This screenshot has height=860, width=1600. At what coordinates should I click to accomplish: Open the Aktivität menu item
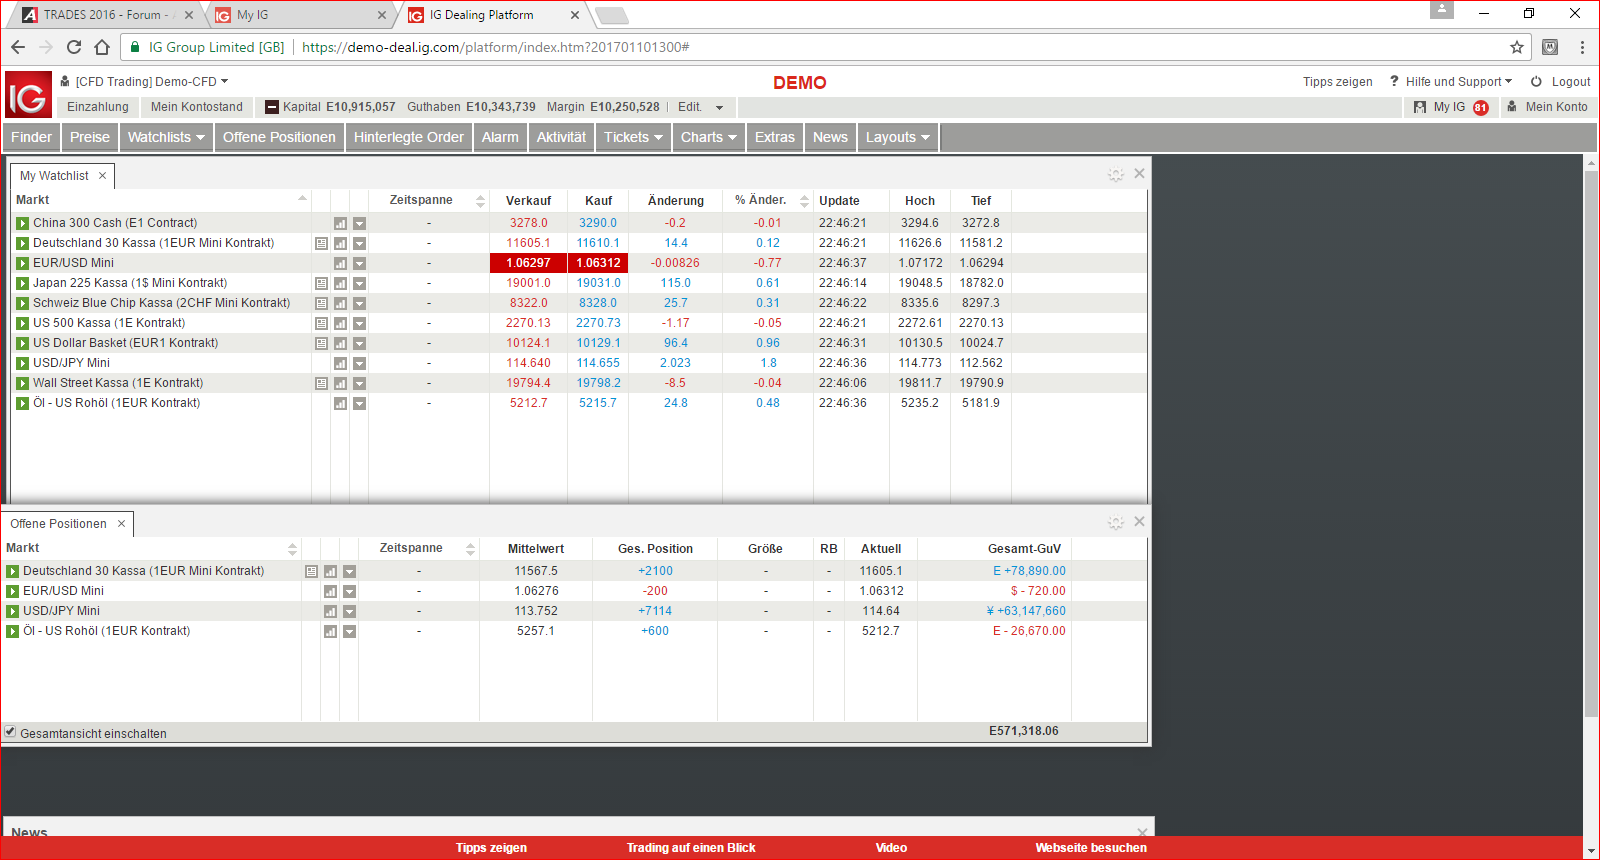pos(561,137)
